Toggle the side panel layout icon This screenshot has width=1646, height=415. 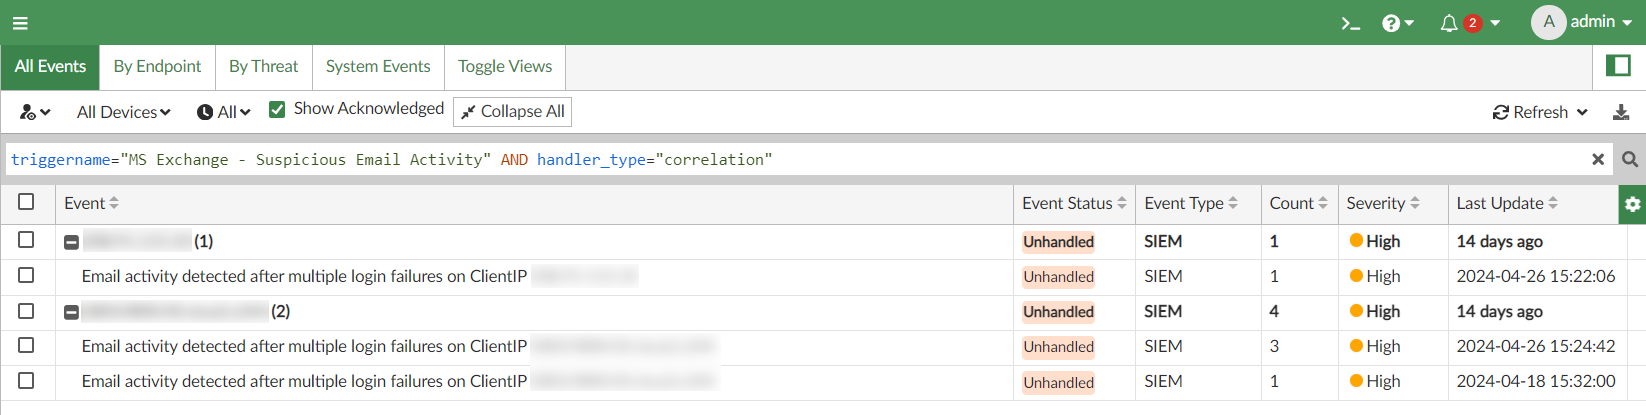tap(1618, 66)
